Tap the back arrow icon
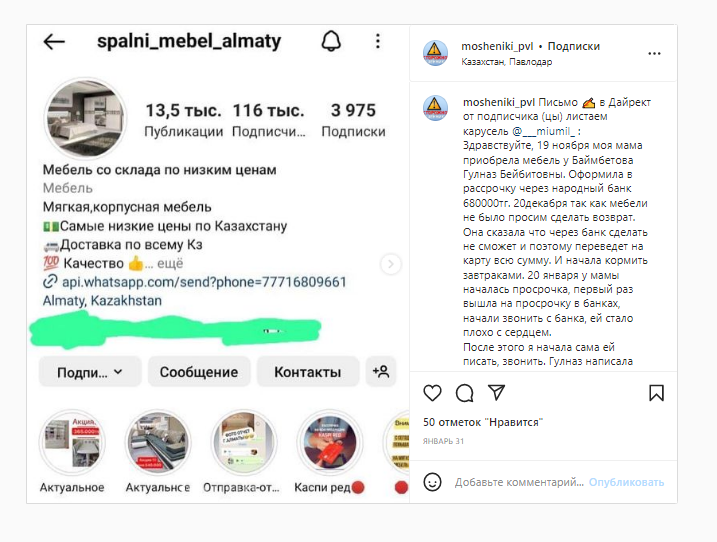Image resolution: width=717 pixels, height=542 pixels. point(54,42)
